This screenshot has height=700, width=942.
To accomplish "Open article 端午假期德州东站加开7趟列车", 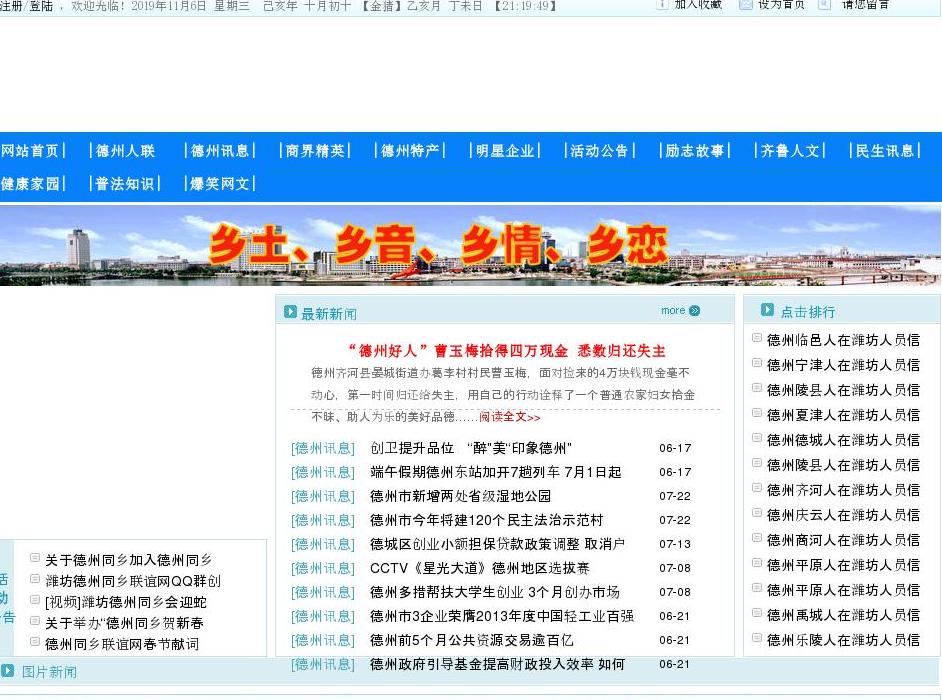I will point(496,472).
